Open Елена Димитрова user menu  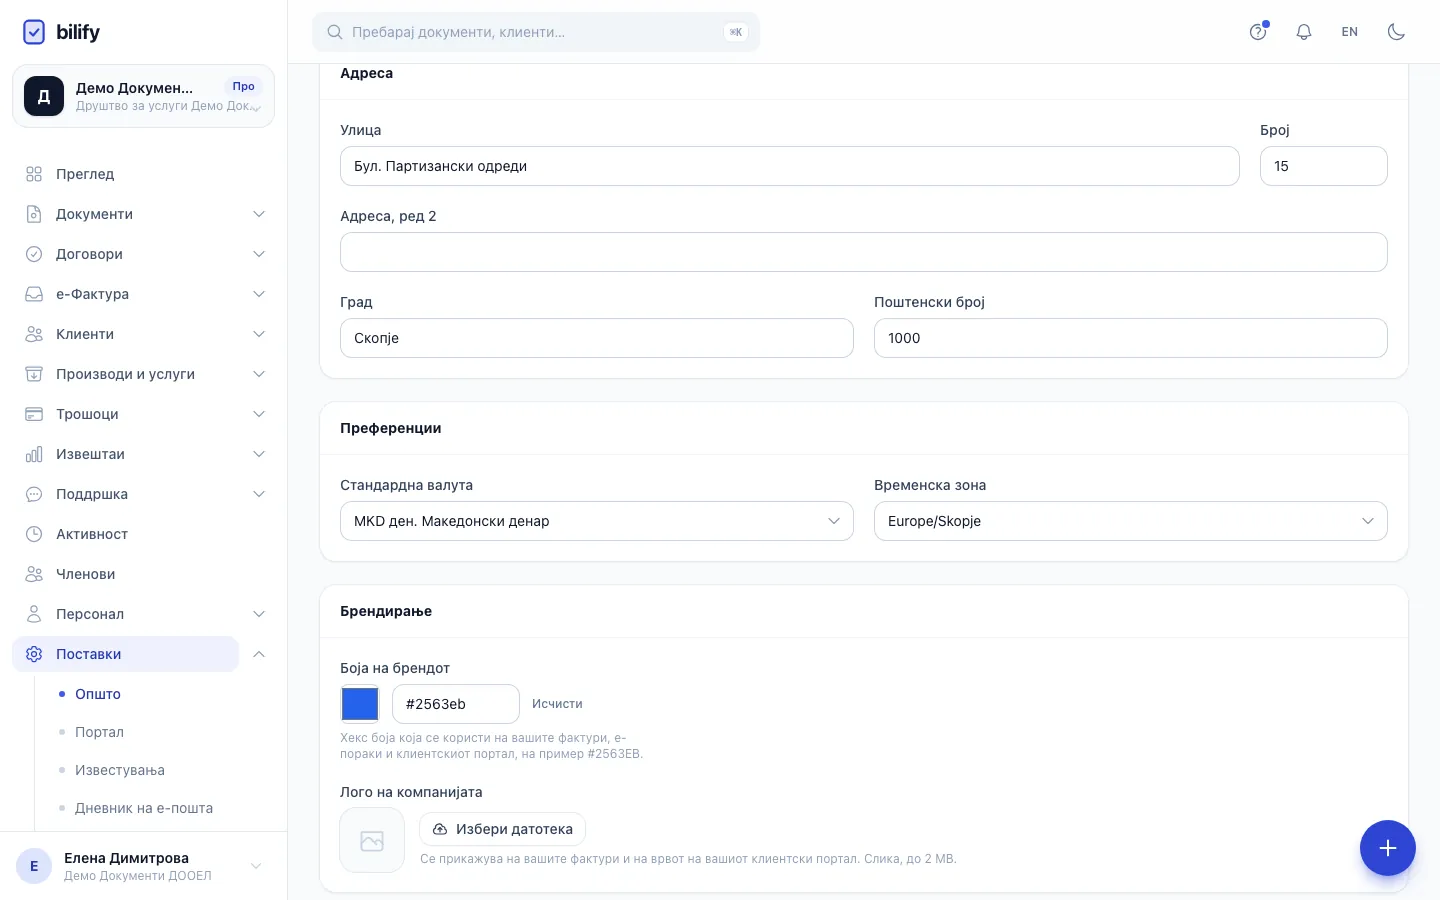(143, 866)
